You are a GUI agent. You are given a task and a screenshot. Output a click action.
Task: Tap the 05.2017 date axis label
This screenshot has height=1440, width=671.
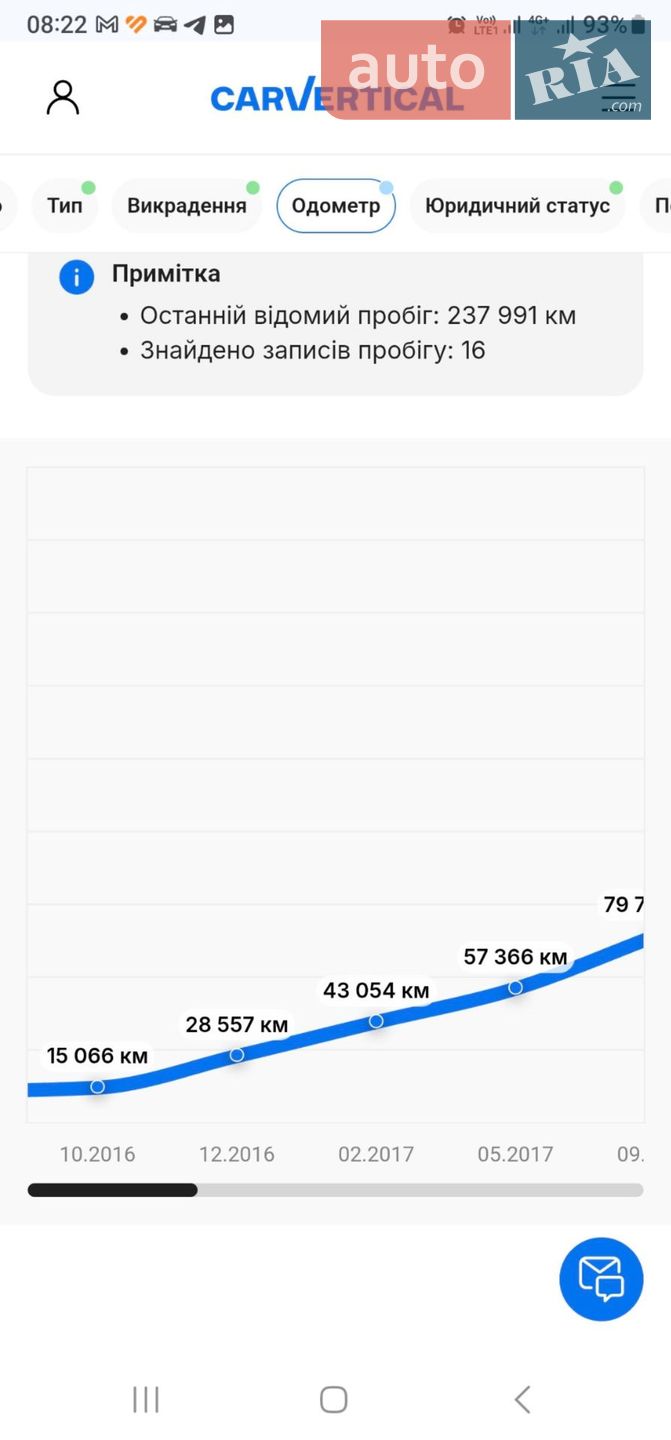[516, 1154]
